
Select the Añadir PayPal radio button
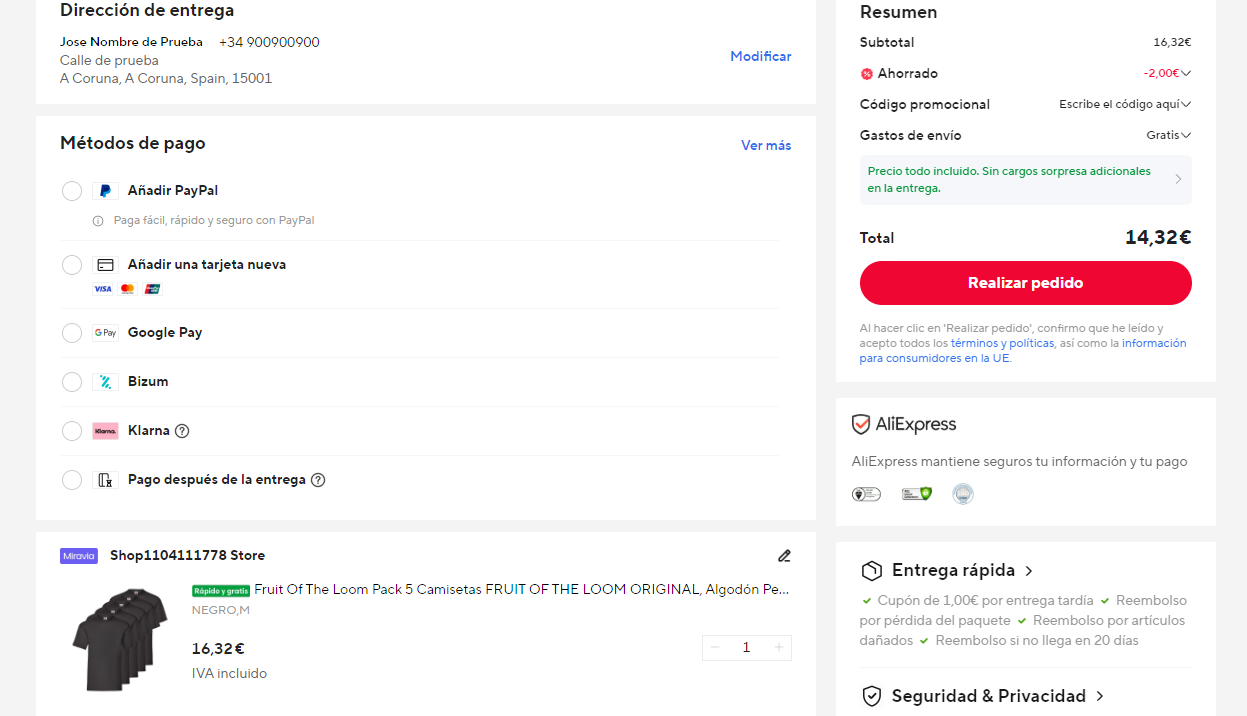click(72, 191)
